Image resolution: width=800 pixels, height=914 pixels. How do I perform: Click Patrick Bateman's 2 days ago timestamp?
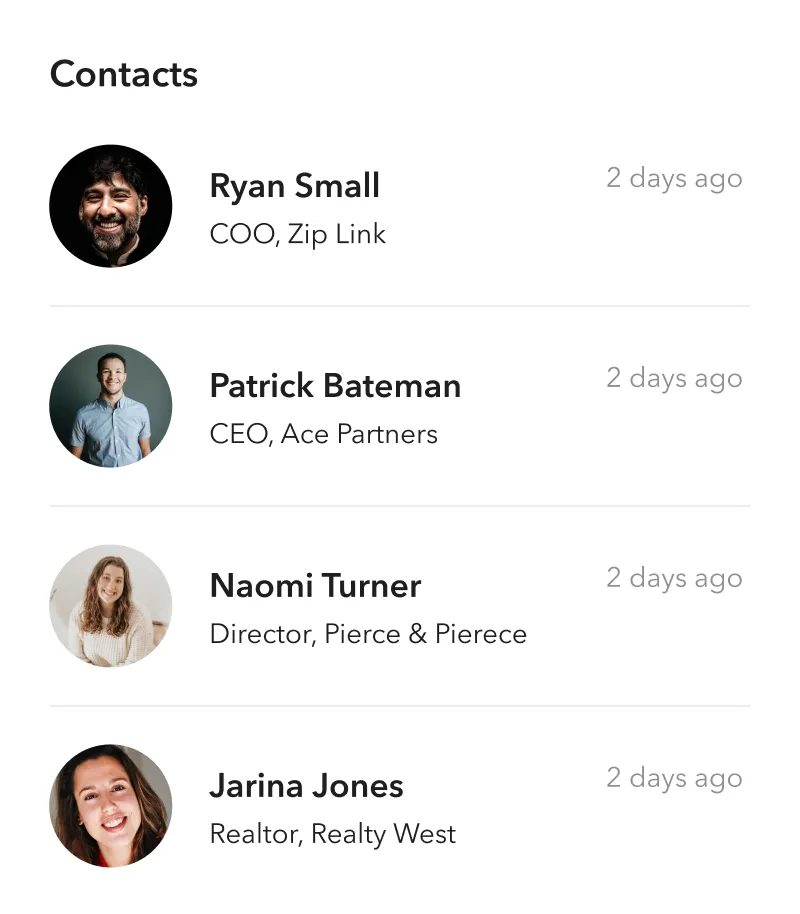click(x=675, y=378)
